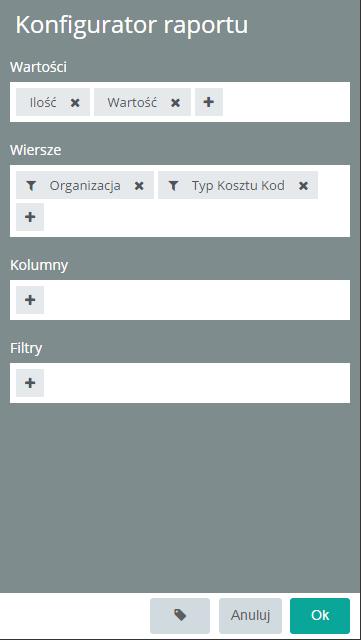Remove the Wartość value chip
This screenshot has height=640, width=361.
175,102
